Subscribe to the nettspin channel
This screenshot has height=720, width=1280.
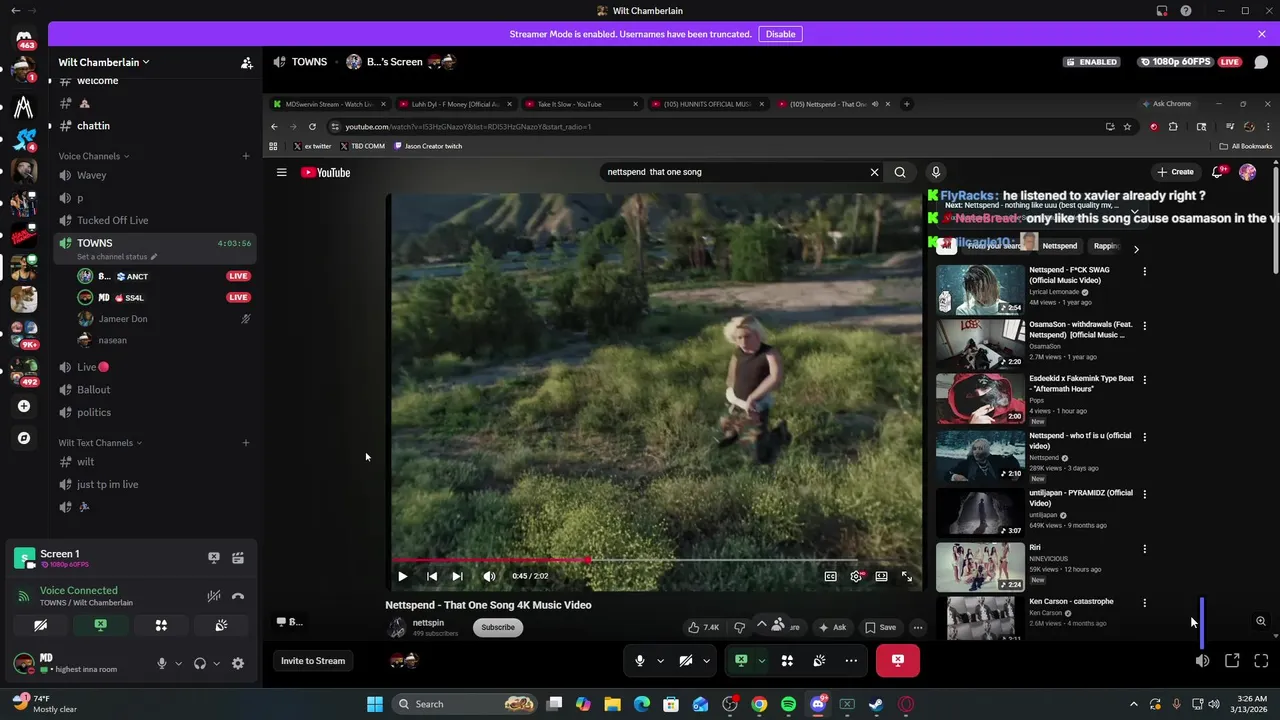(498, 627)
